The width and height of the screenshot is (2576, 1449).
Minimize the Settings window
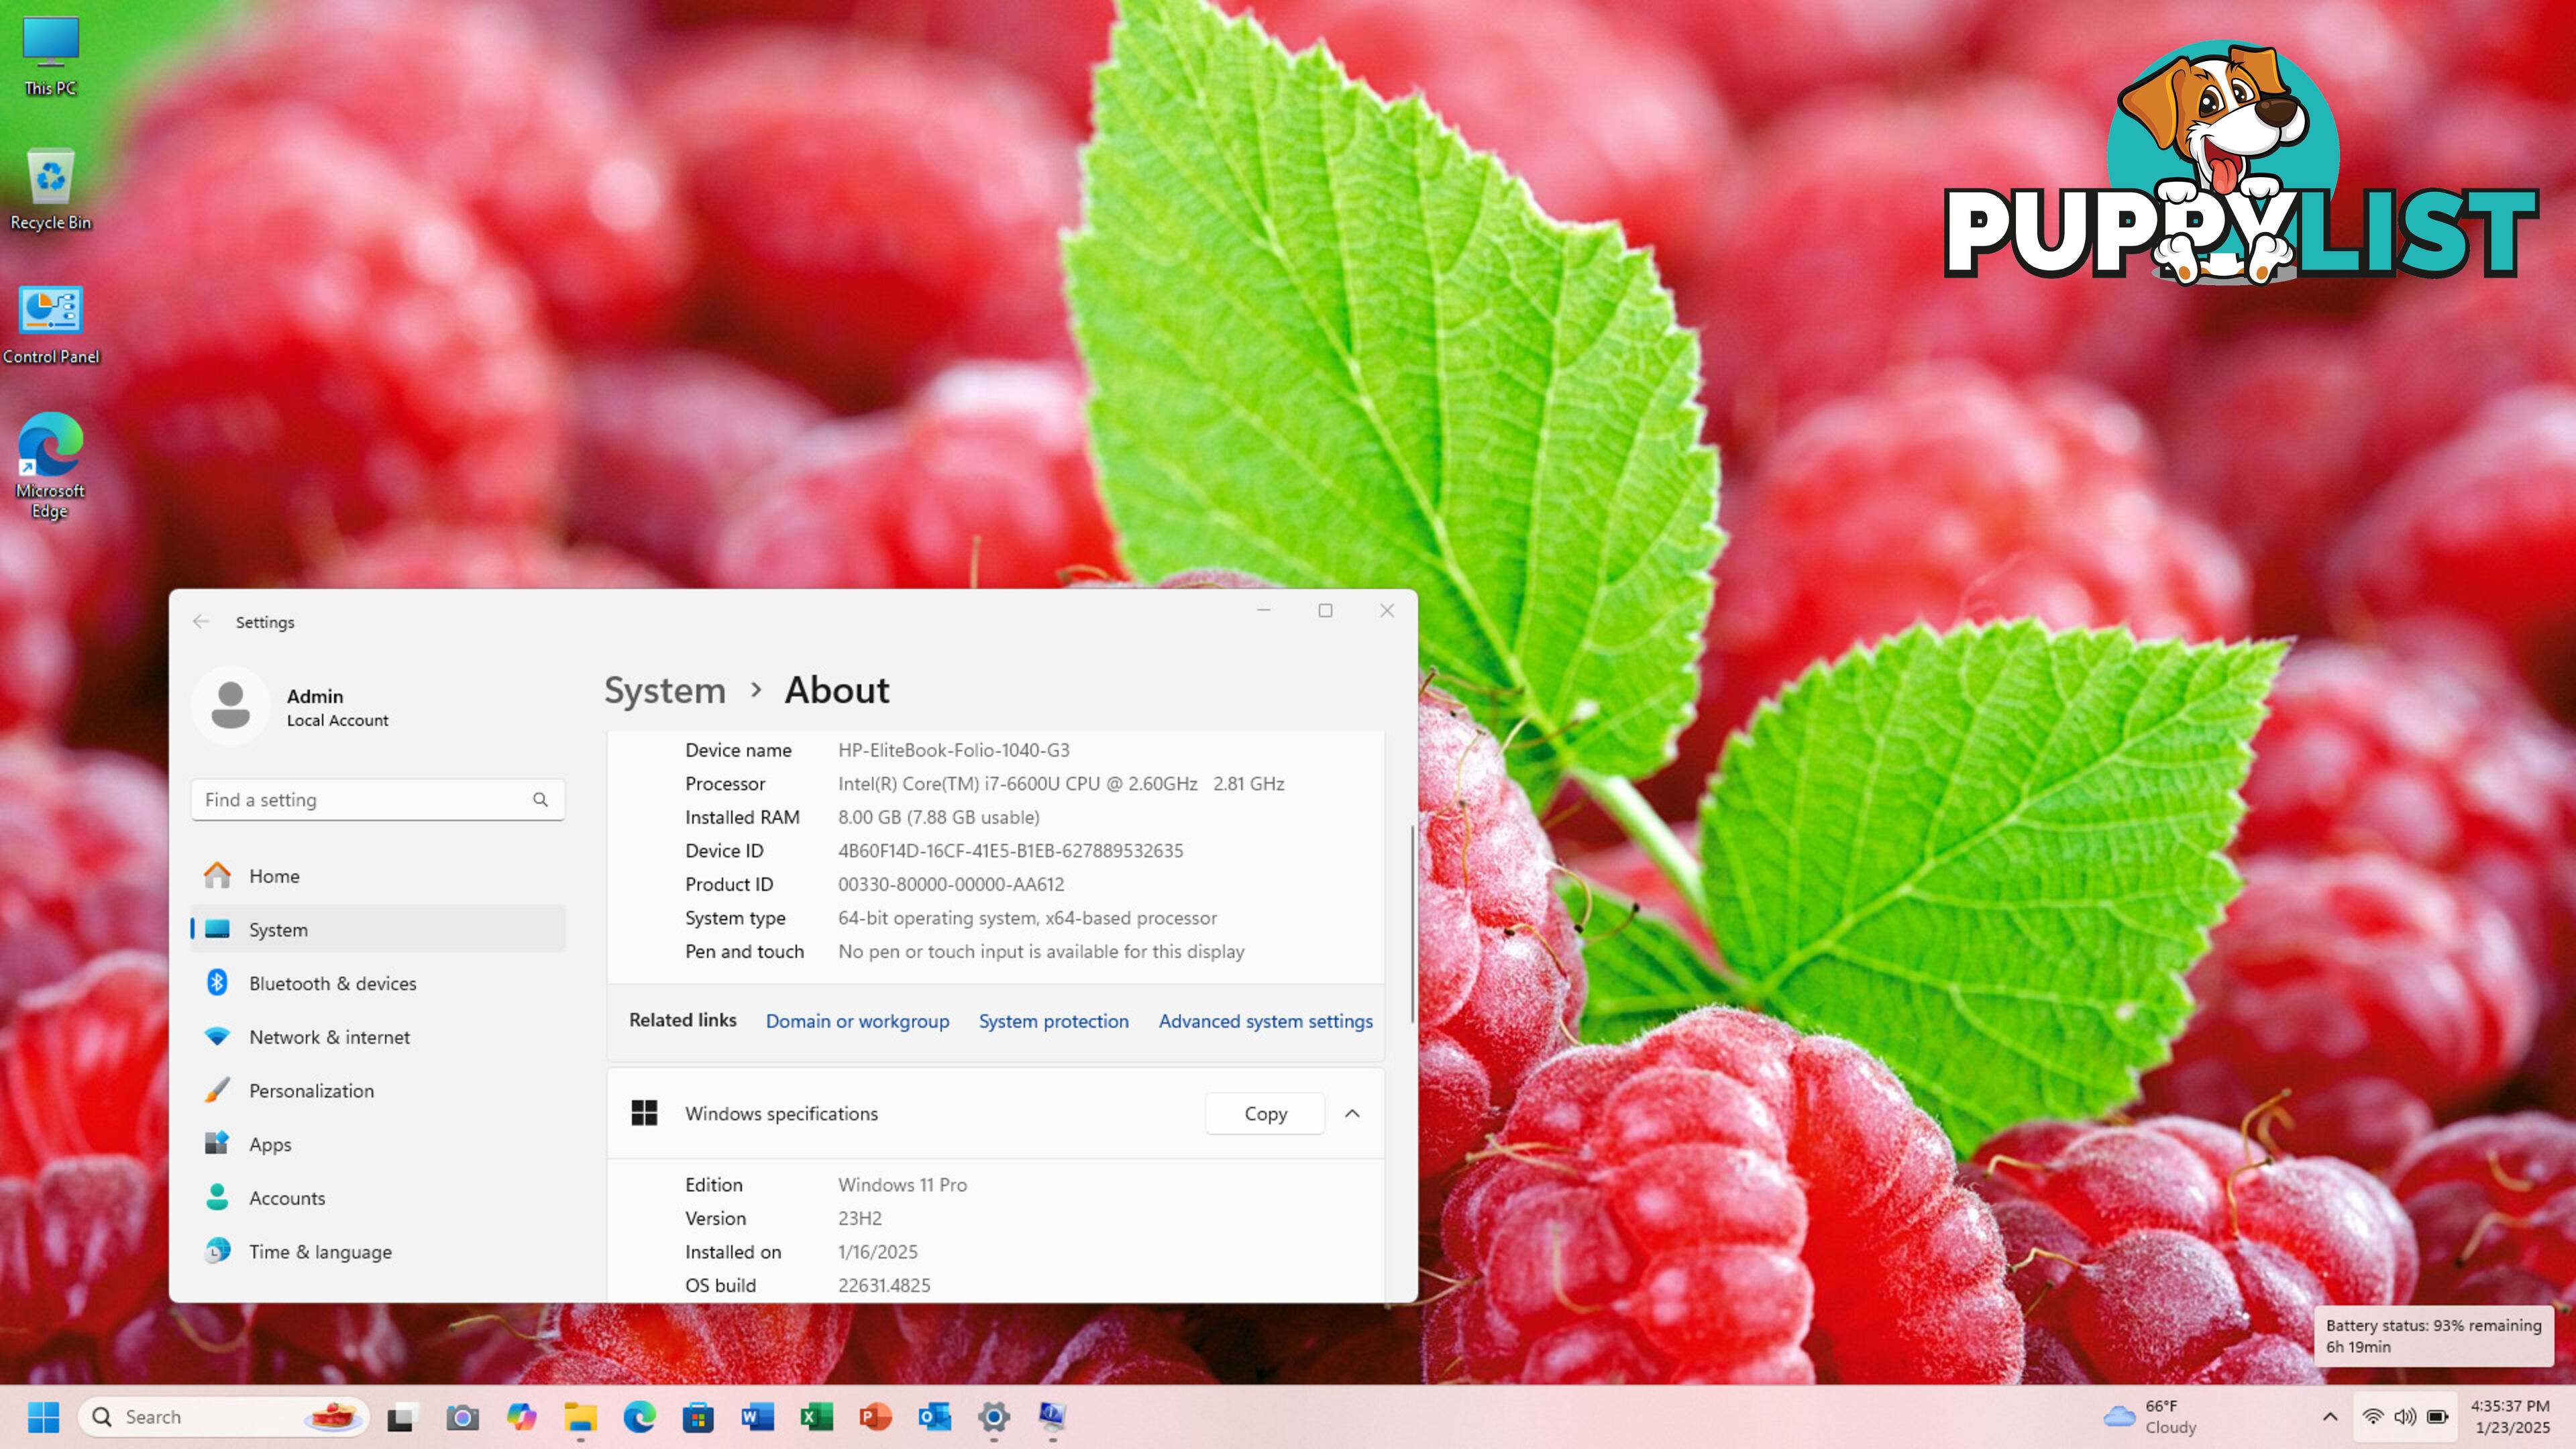click(x=1264, y=610)
